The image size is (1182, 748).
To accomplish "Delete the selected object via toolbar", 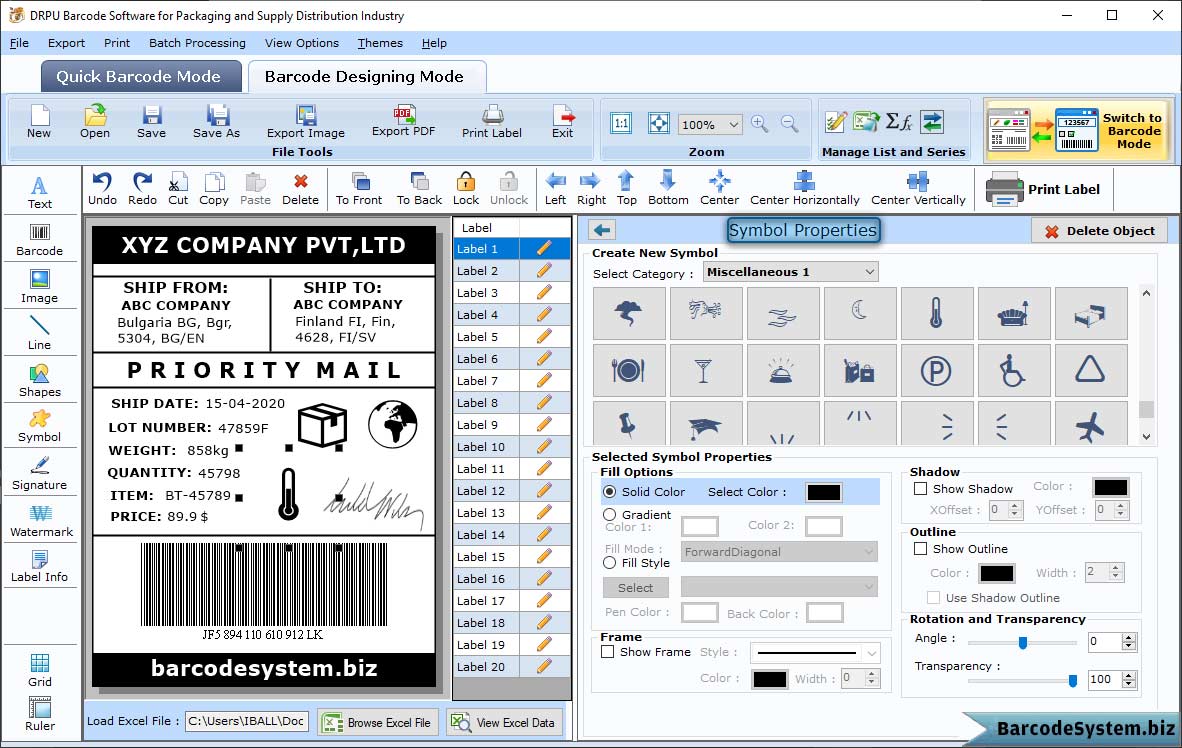I will pos(300,189).
